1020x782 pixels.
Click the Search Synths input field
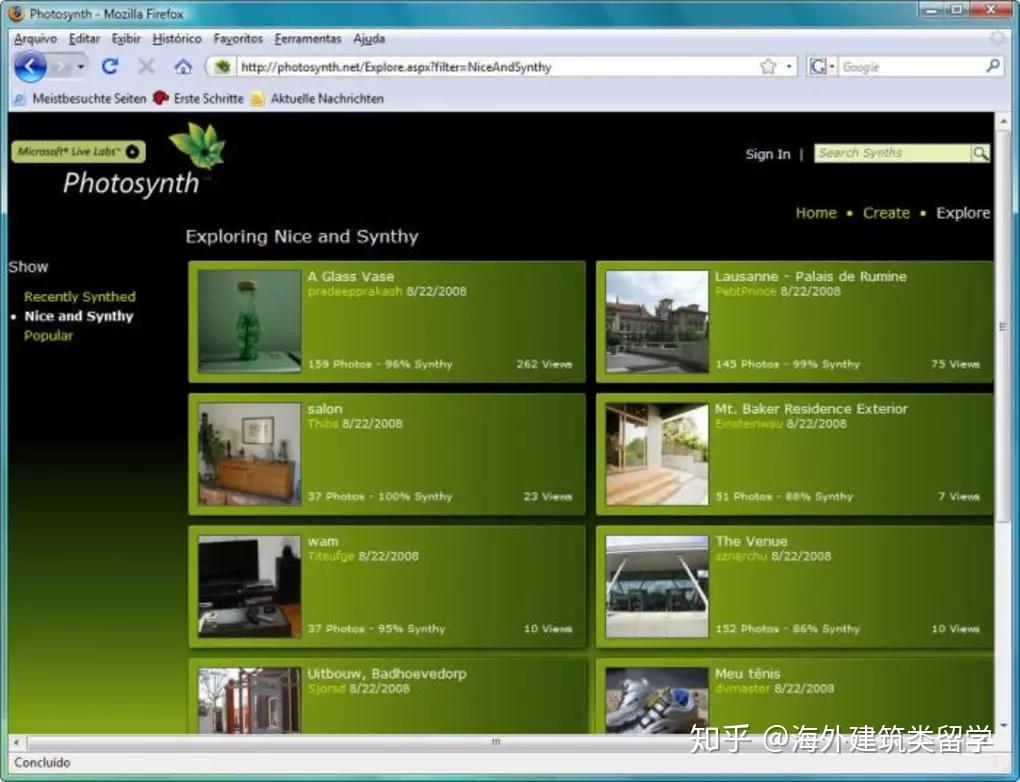tap(892, 153)
